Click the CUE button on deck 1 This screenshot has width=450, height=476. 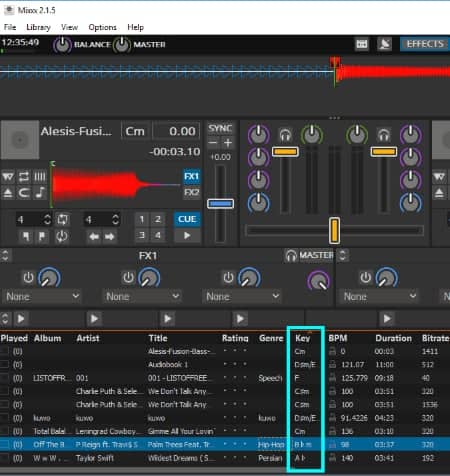pyautogui.click(x=187, y=219)
